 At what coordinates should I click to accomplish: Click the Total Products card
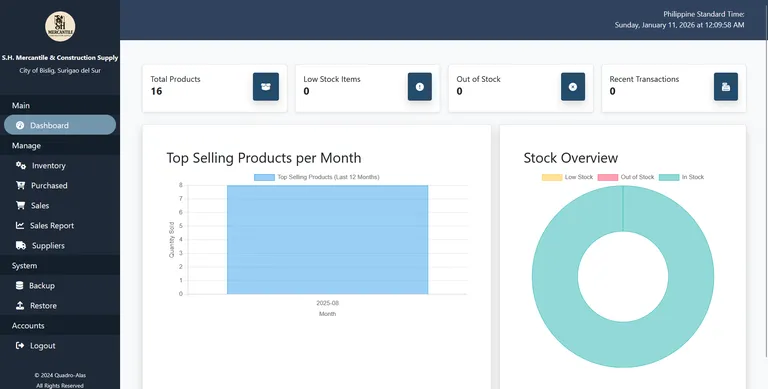[x=215, y=88]
